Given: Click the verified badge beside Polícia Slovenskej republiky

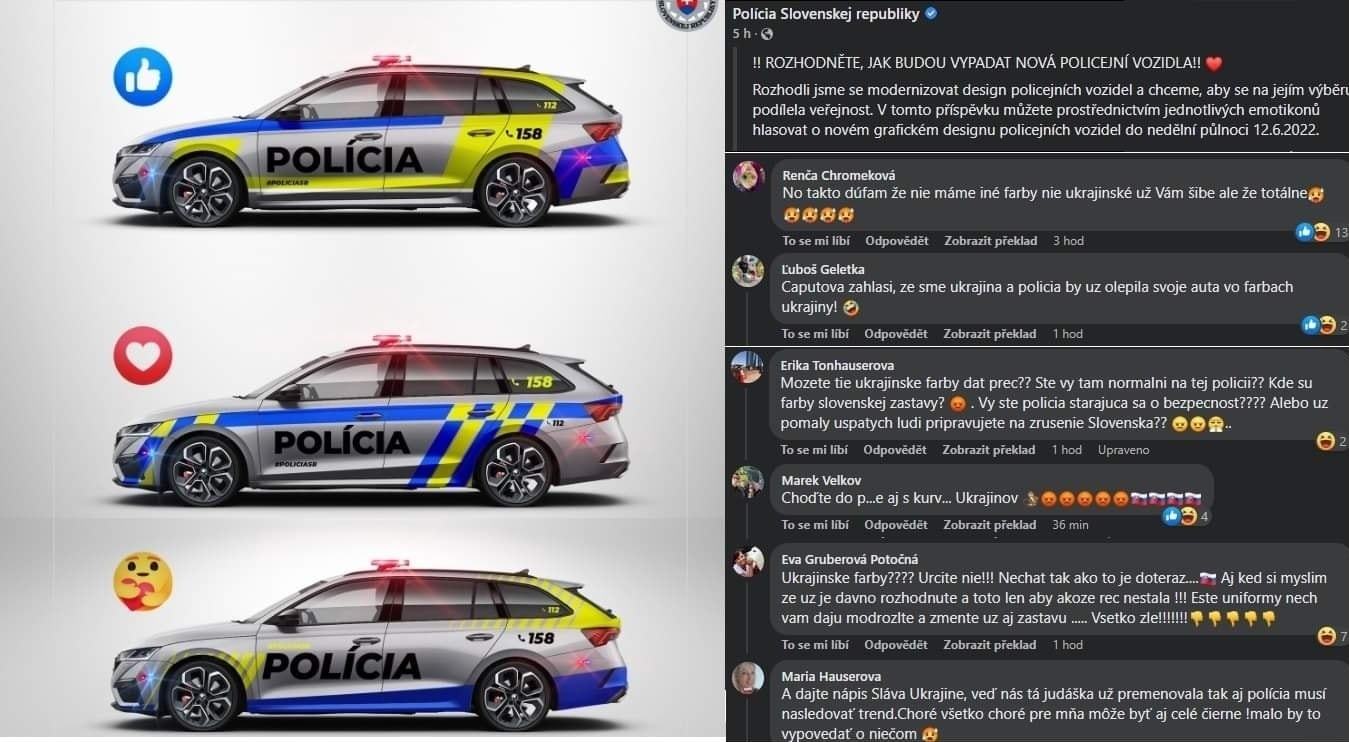Looking at the screenshot, I should pyautogui.click(x=931, y=14).
